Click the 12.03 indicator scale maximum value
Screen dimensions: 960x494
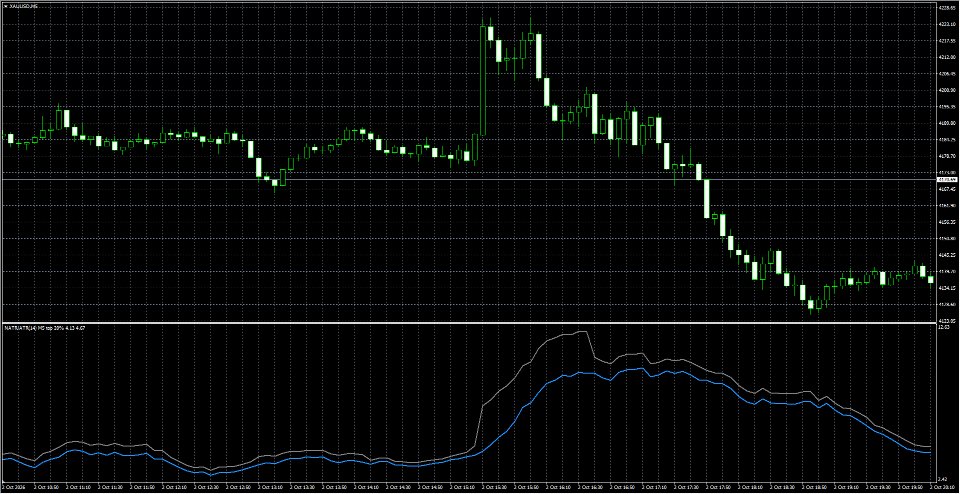tap(943, 329)
